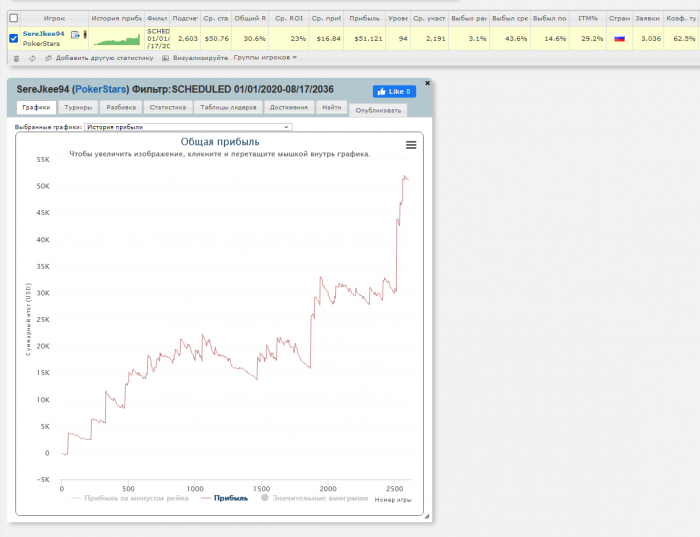Viewport: 700px width, 537px height.
Task: Click the popup resize handle corner
Action: 427,516
